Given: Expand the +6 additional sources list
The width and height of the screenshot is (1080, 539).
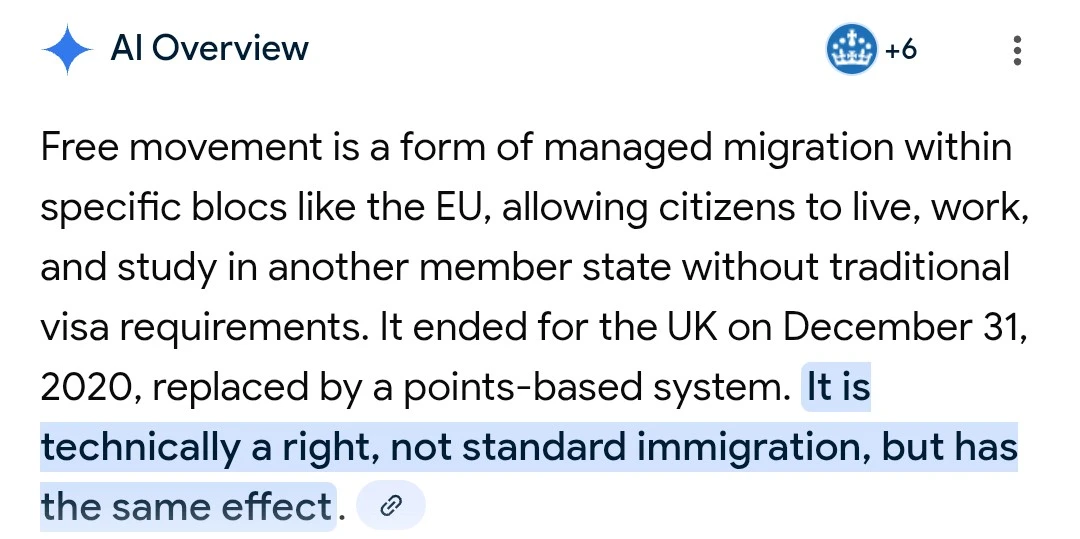Looking at the screenshot, I should (x=901, y=50).
